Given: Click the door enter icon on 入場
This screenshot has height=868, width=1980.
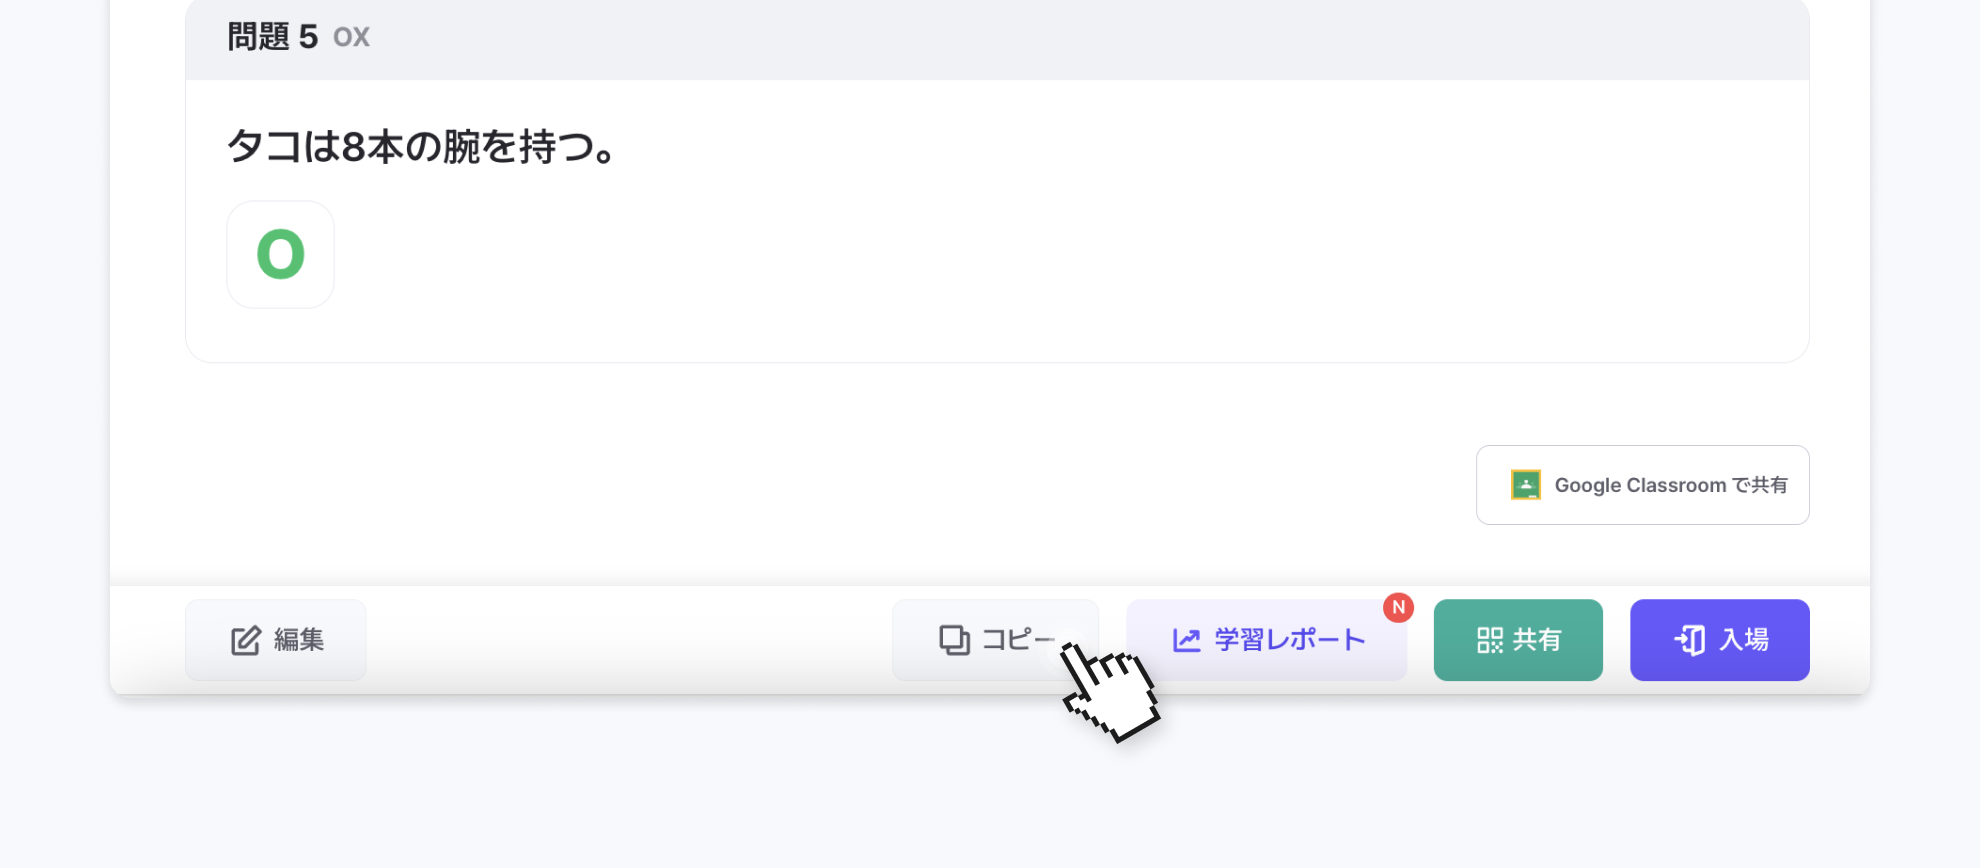Looking at the screenshot, I should [1690, 640].
